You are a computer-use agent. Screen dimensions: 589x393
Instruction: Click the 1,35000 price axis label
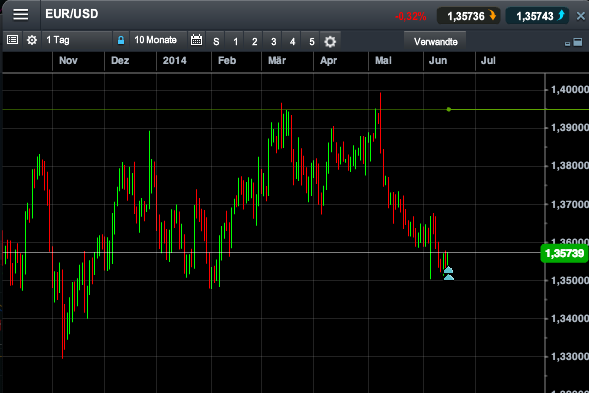pos(570,281)
